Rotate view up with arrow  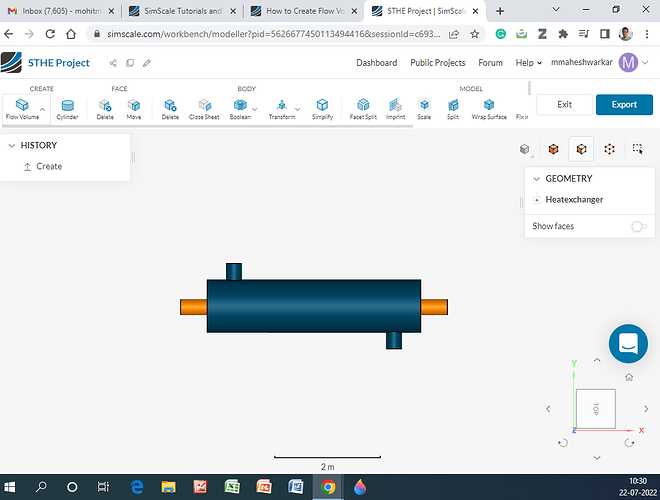597,360
